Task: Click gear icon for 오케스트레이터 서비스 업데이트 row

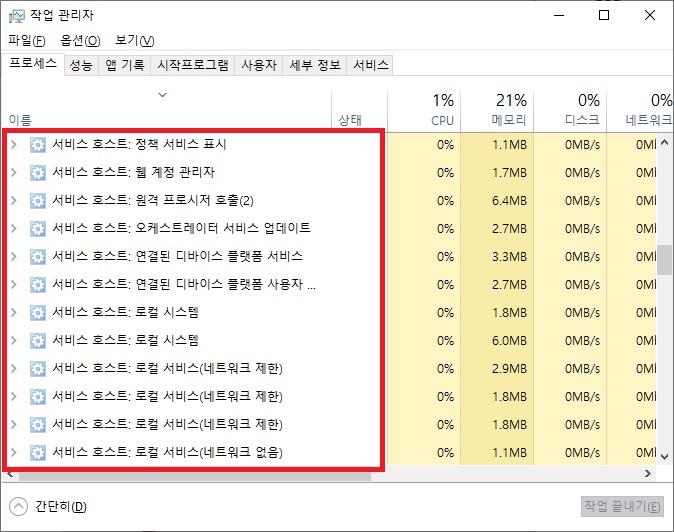Action: (38, 229)
